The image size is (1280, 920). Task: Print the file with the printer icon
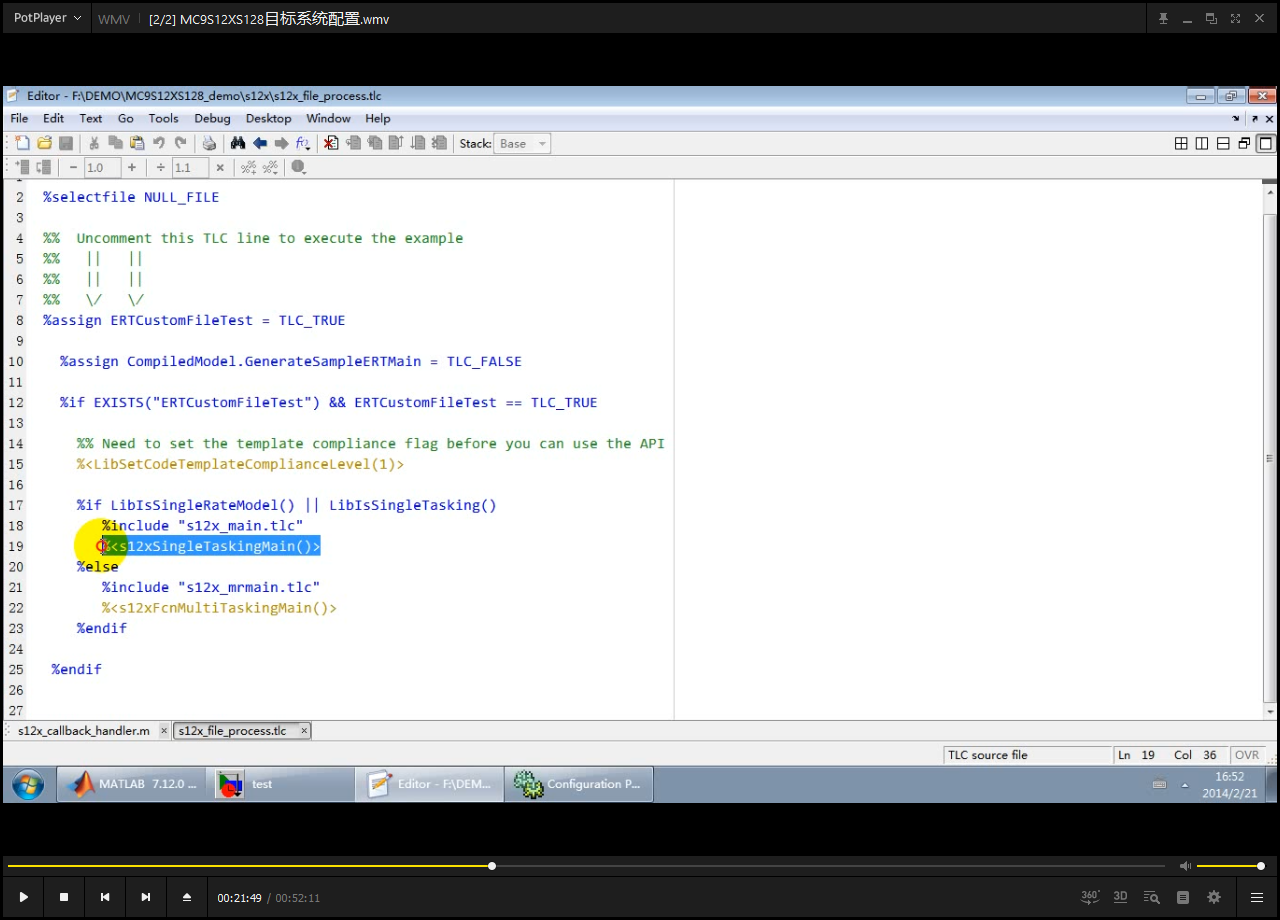coord(209,144)
